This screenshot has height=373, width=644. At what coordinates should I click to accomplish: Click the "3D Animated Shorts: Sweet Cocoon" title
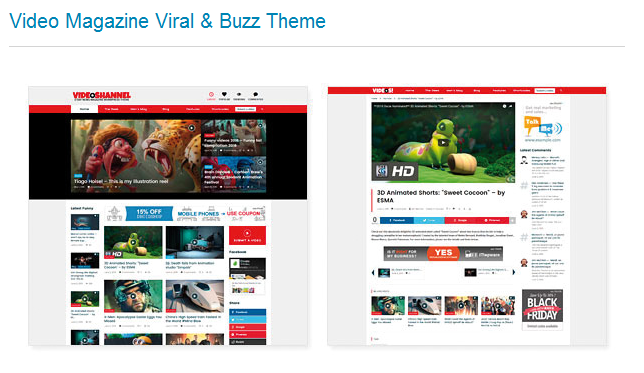[x=441, y=196]
